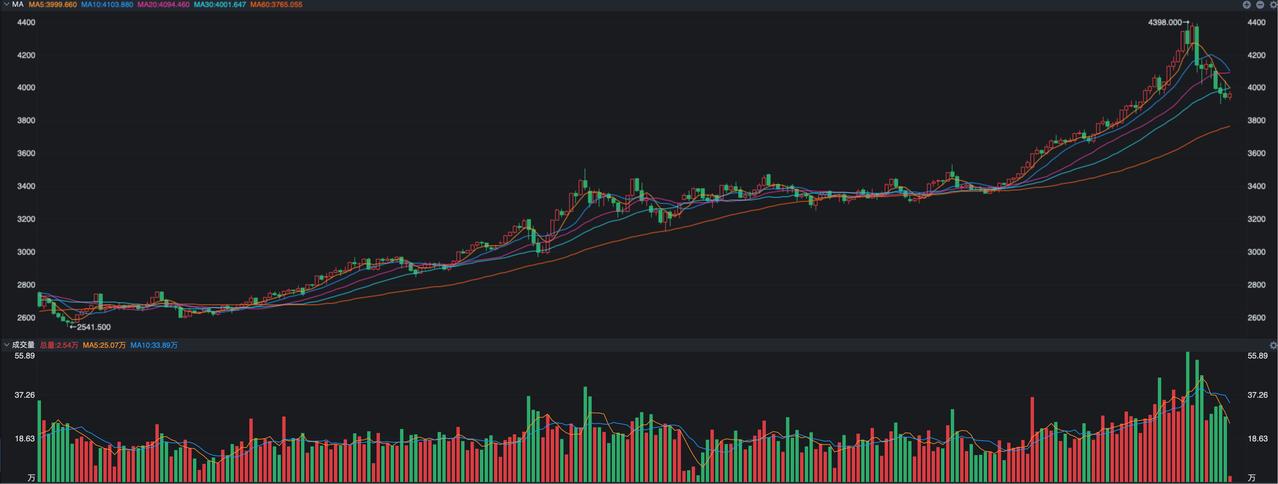Click the volume MA5 legend

pyautogui.click(x=104, y=345)
